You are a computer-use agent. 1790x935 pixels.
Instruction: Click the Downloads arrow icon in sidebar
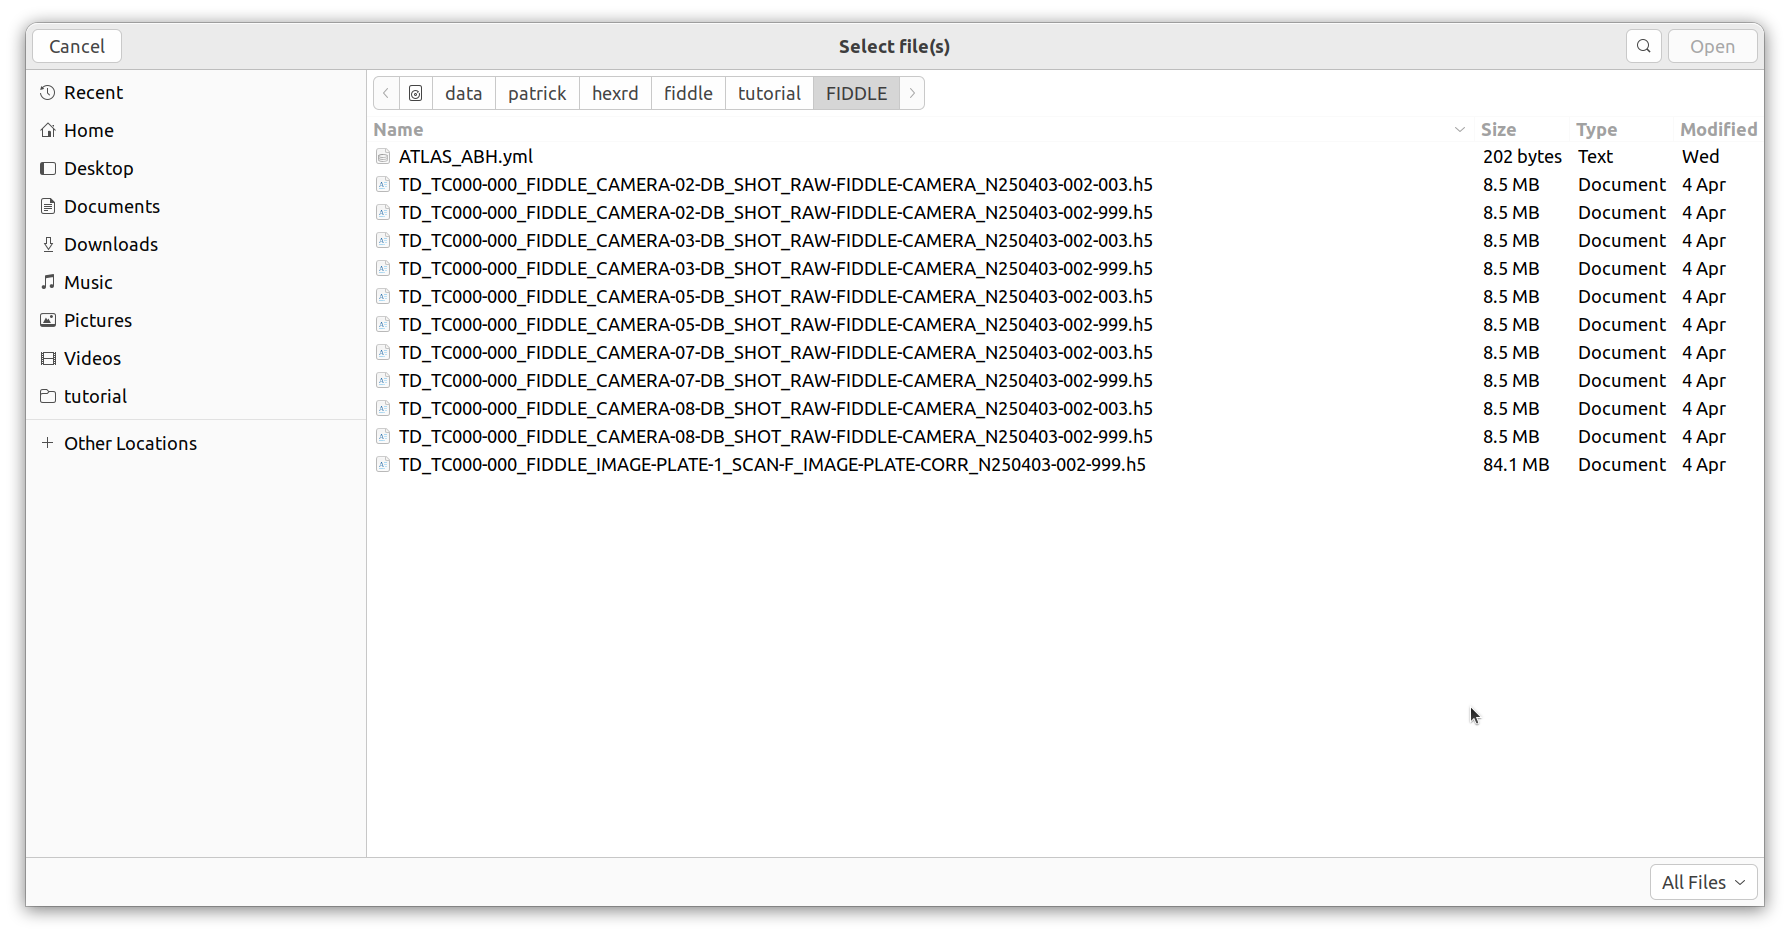pyautogui.click(x=48, y=245)
